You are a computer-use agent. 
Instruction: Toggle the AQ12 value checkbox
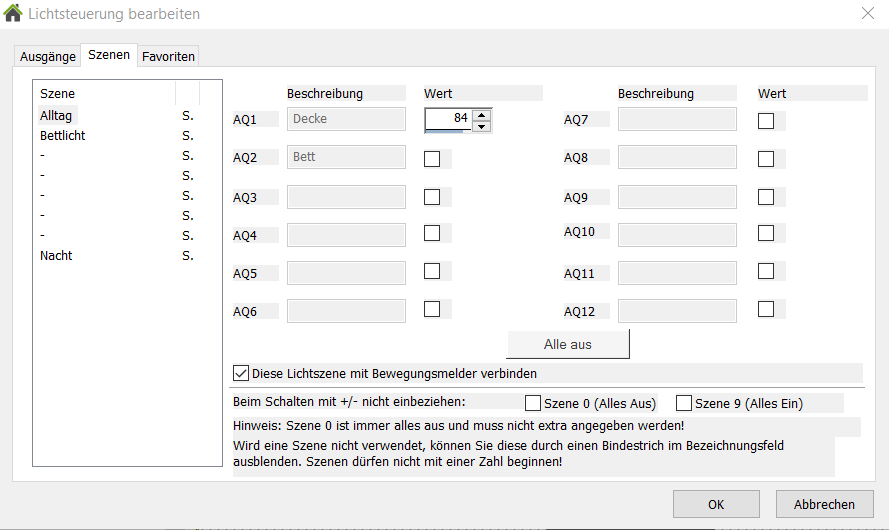tap(766, 309)
